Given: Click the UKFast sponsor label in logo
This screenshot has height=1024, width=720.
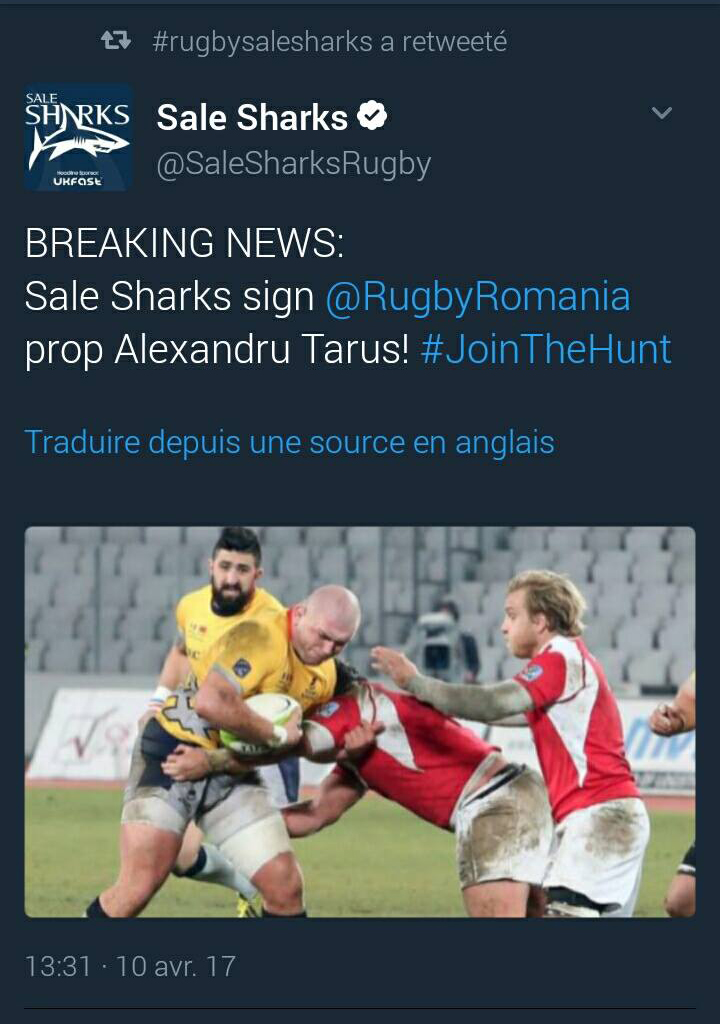Looking at the screenshot, I should tap(78, 181).
